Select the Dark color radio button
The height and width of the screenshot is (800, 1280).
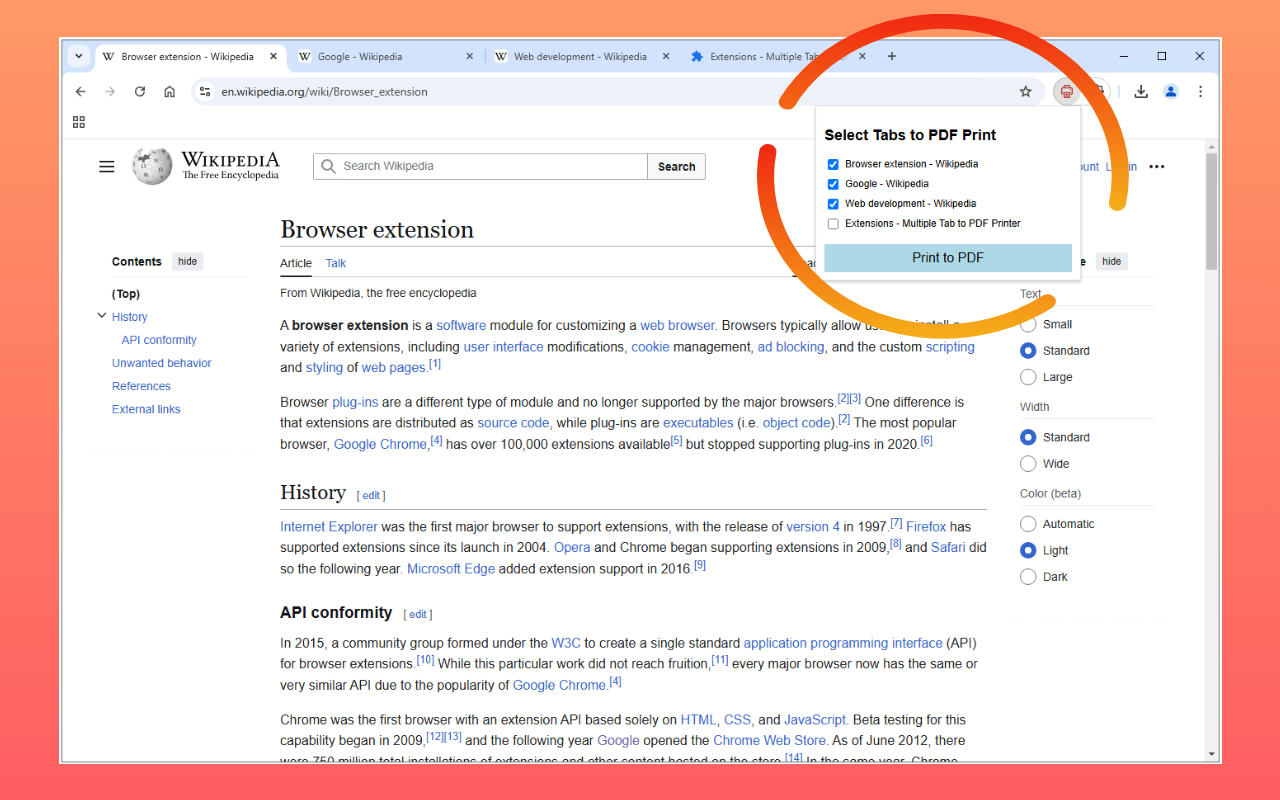tap(1028, 577)
